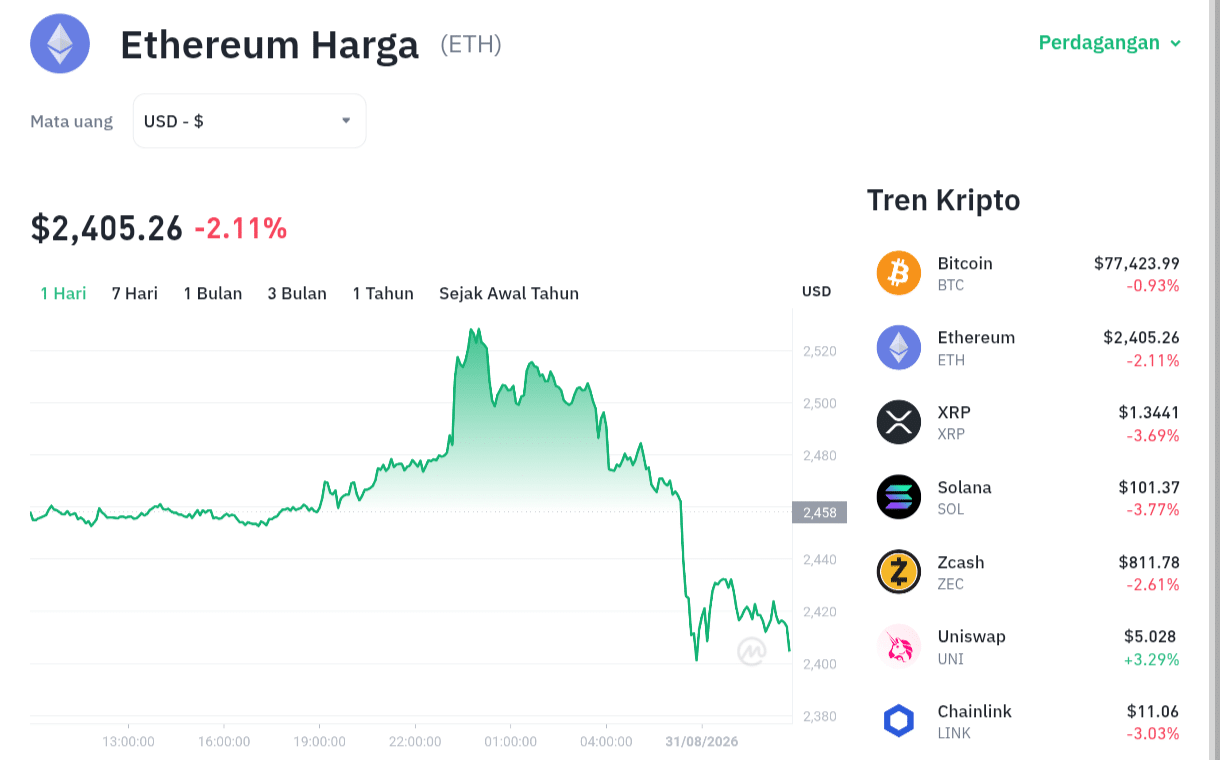Show the 3 Bulan chart range
Screen dimensions: 1220x760
(297, 293)
